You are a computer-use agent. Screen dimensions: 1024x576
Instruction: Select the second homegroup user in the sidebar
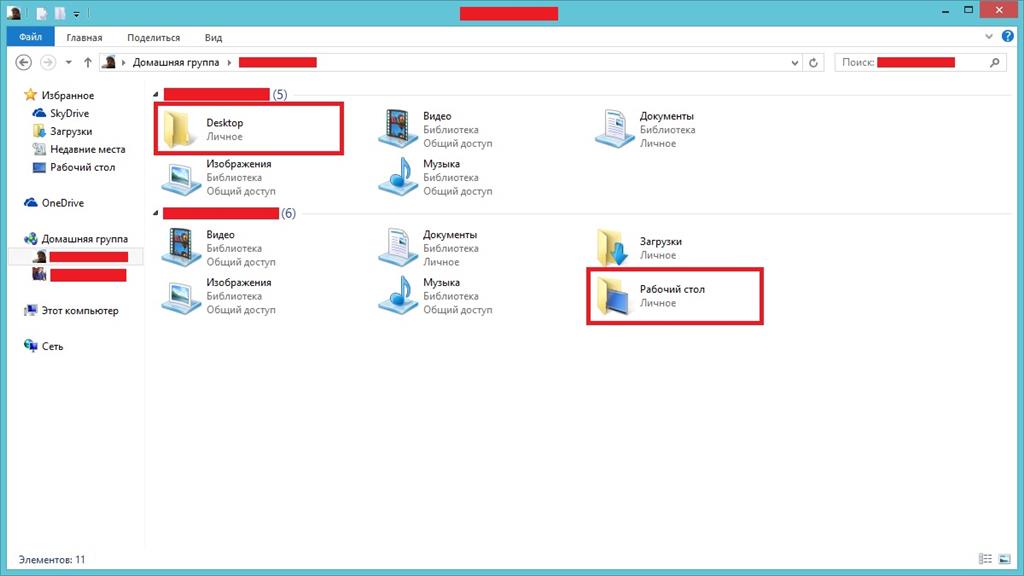click(80, 275)
